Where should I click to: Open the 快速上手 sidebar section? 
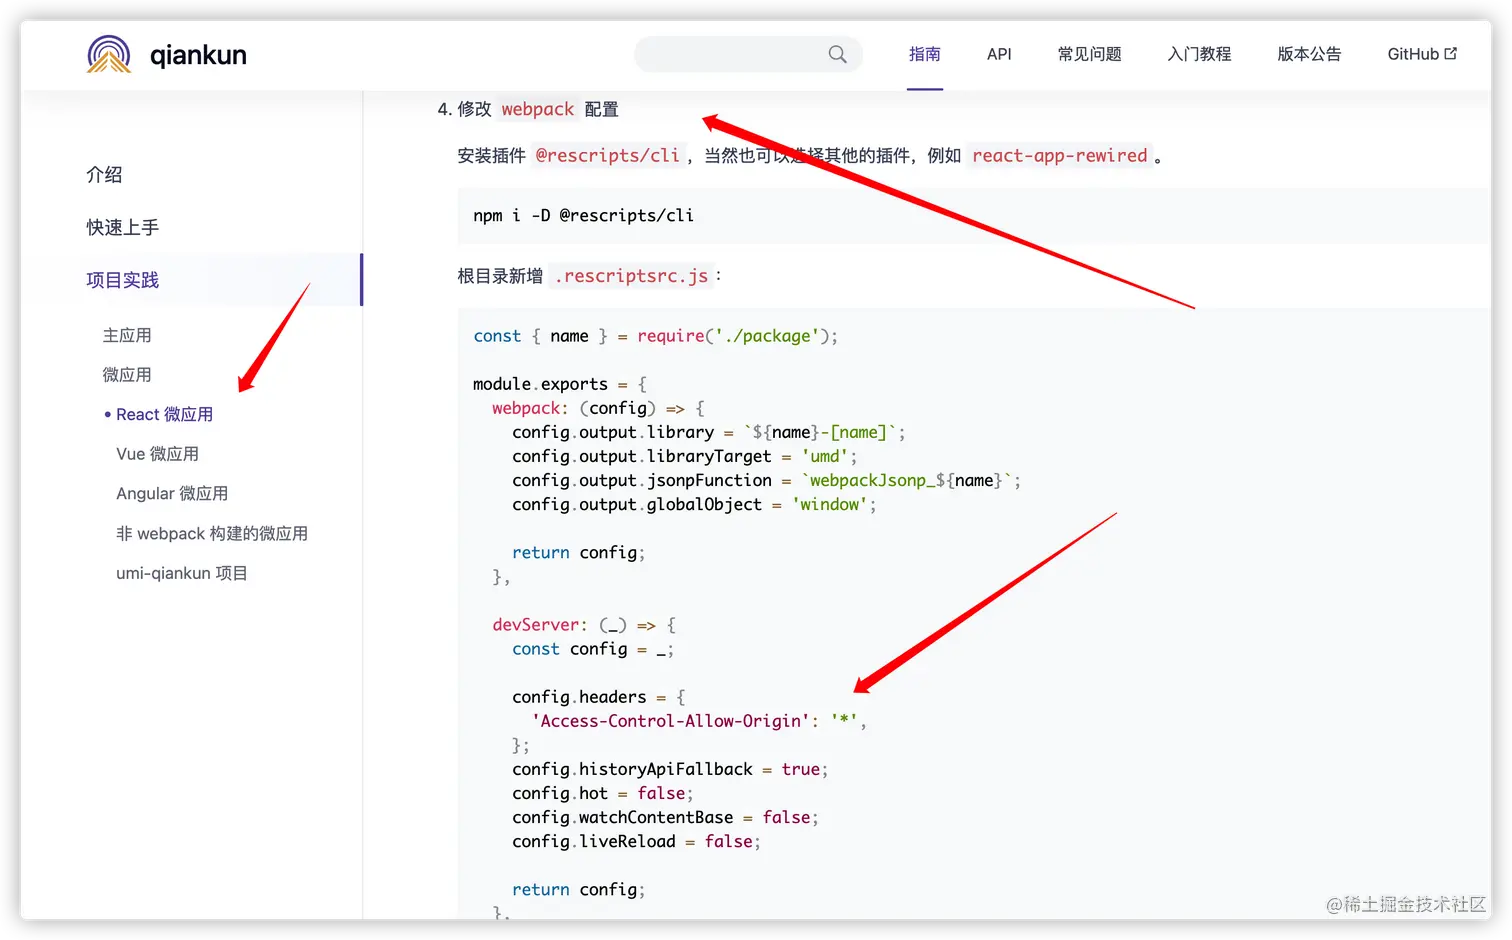coord(123,228)
